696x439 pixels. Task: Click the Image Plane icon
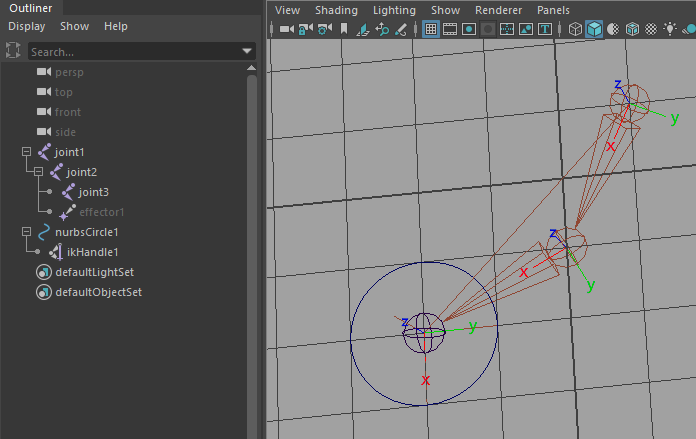point(363,29)
